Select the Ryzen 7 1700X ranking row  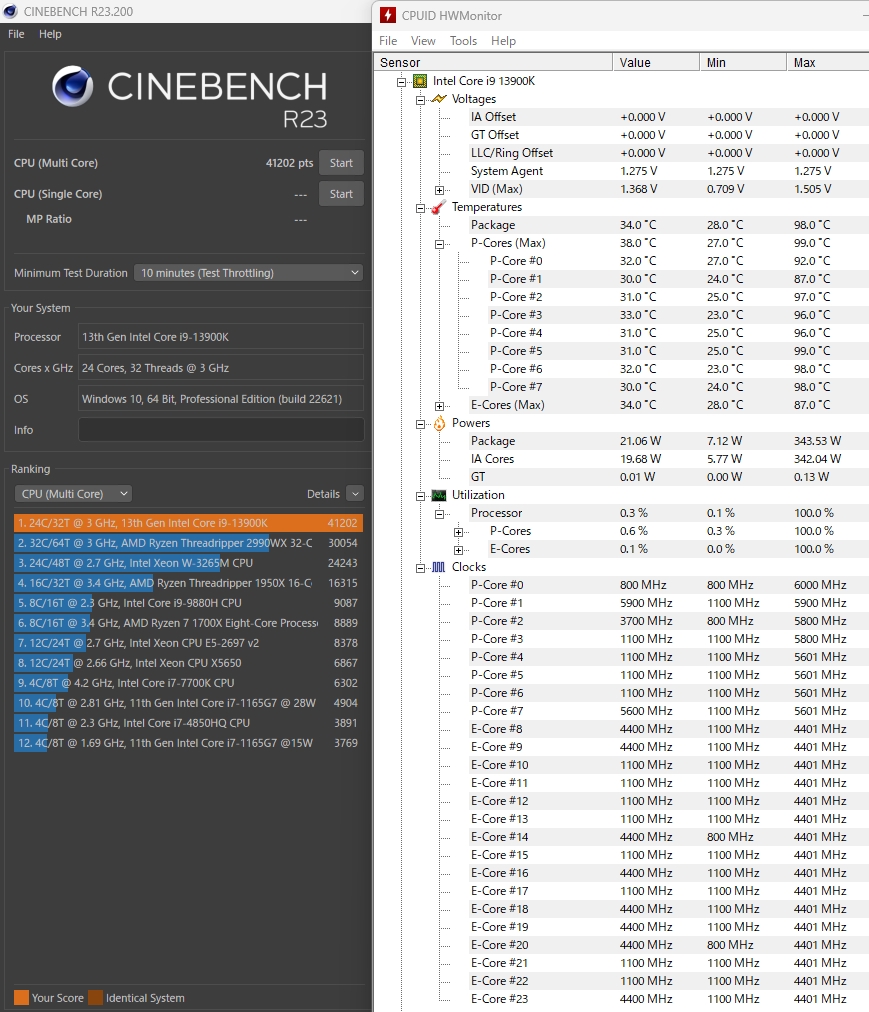pos(188,623)
